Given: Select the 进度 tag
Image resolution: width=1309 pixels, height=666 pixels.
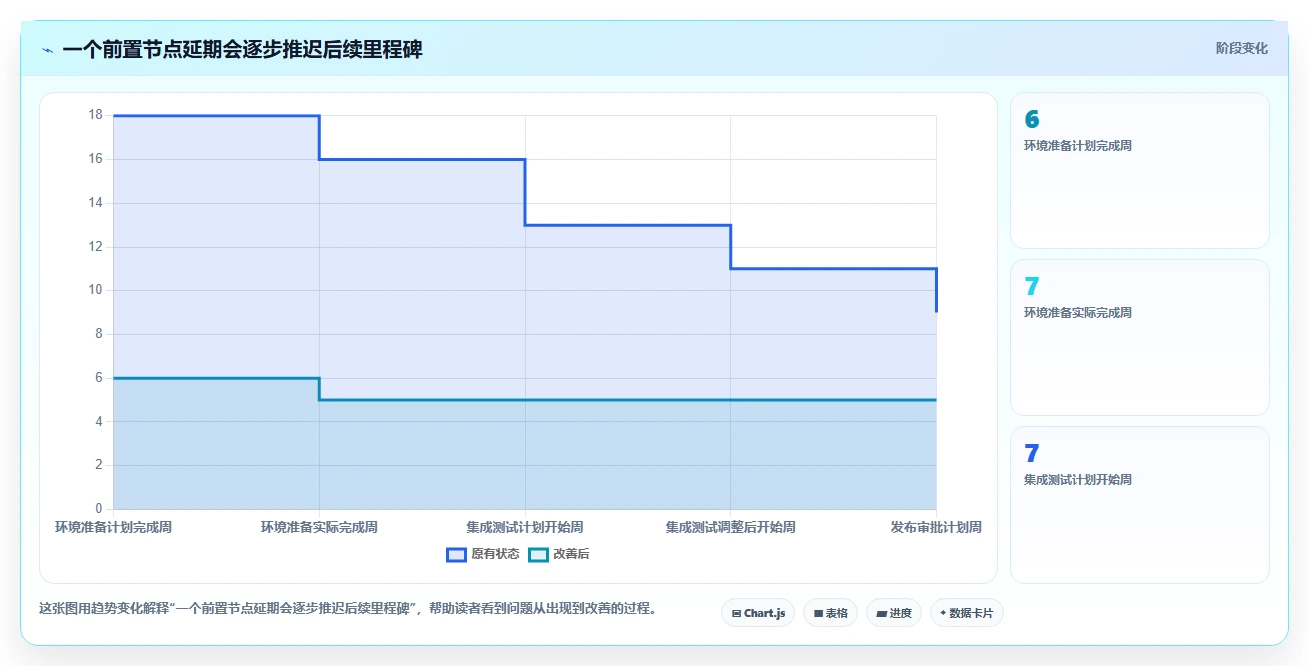Looking at the screenshot, I should coord(894,613).
